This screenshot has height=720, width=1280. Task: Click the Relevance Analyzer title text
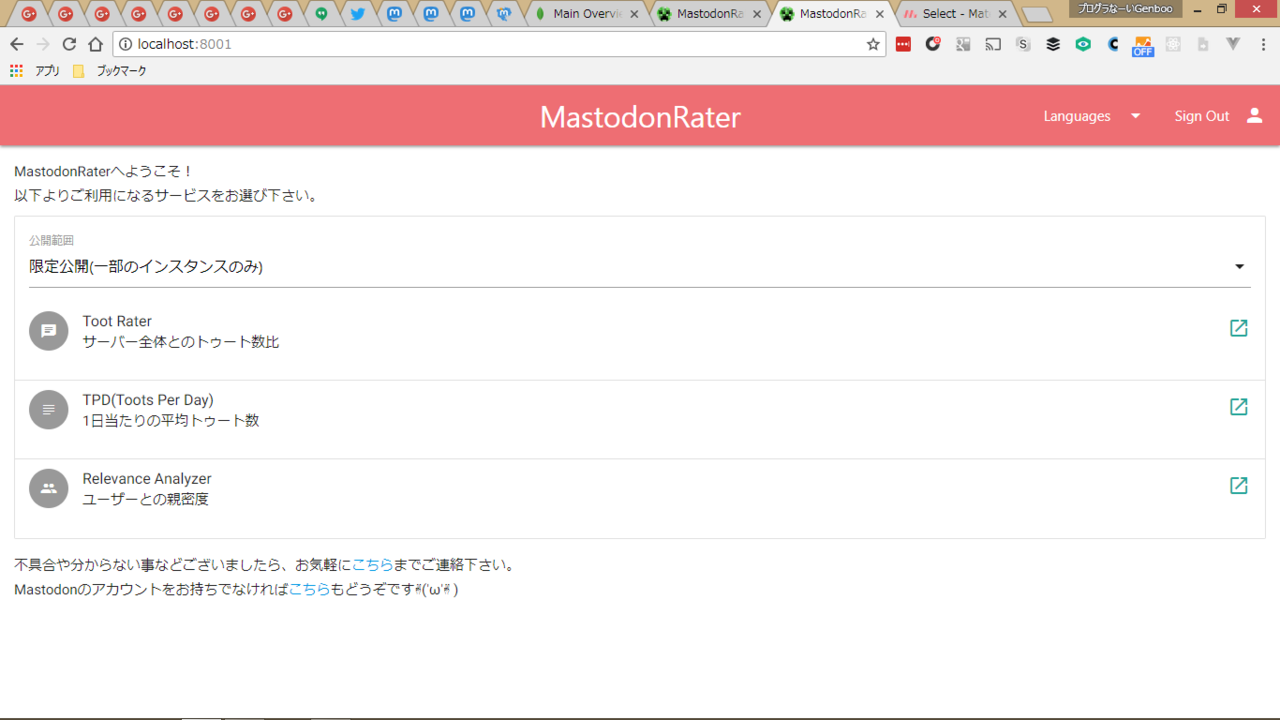click(147, 479)
